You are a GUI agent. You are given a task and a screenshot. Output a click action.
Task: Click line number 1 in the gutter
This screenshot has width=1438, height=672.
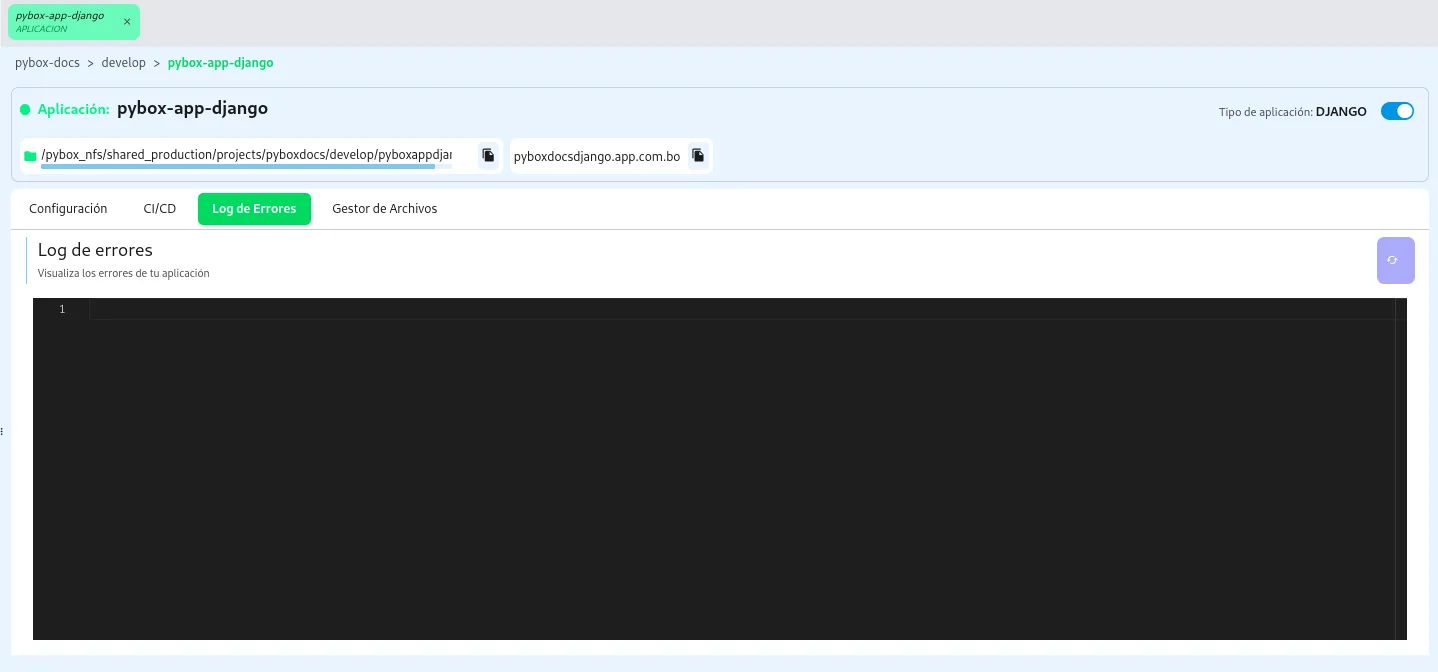pos(62,309)
